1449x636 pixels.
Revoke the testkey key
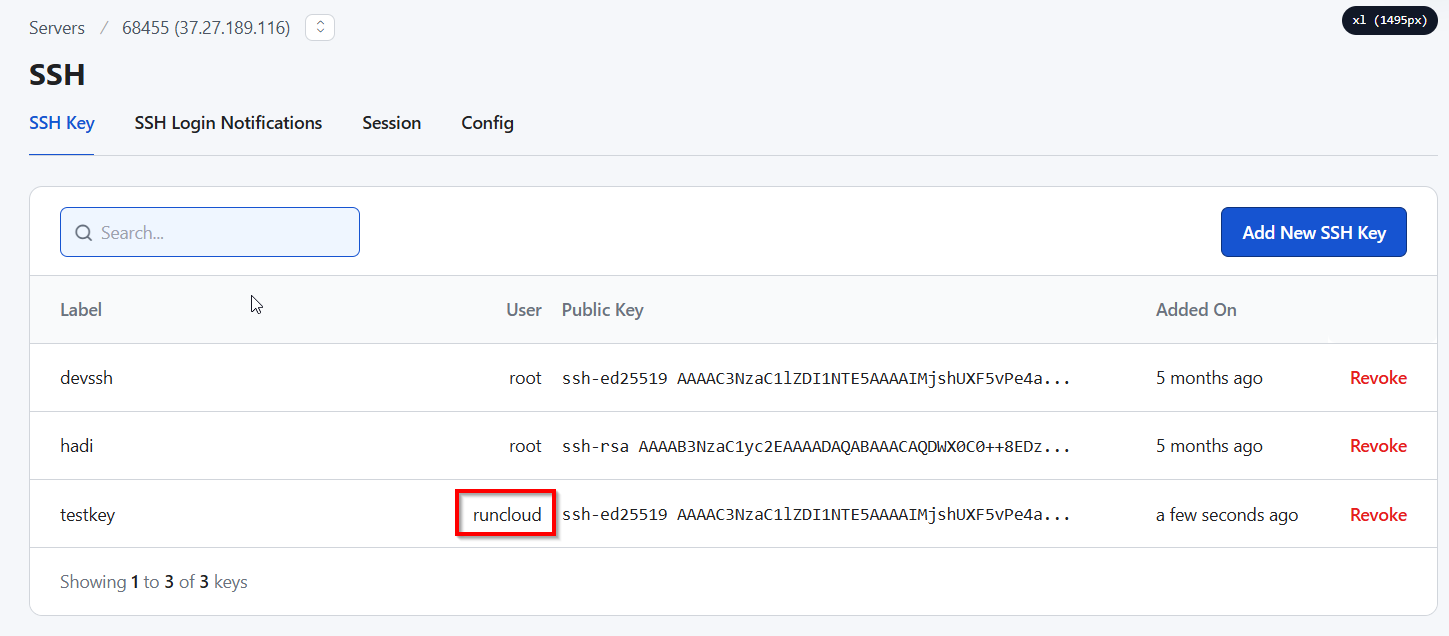(1378, 515)
